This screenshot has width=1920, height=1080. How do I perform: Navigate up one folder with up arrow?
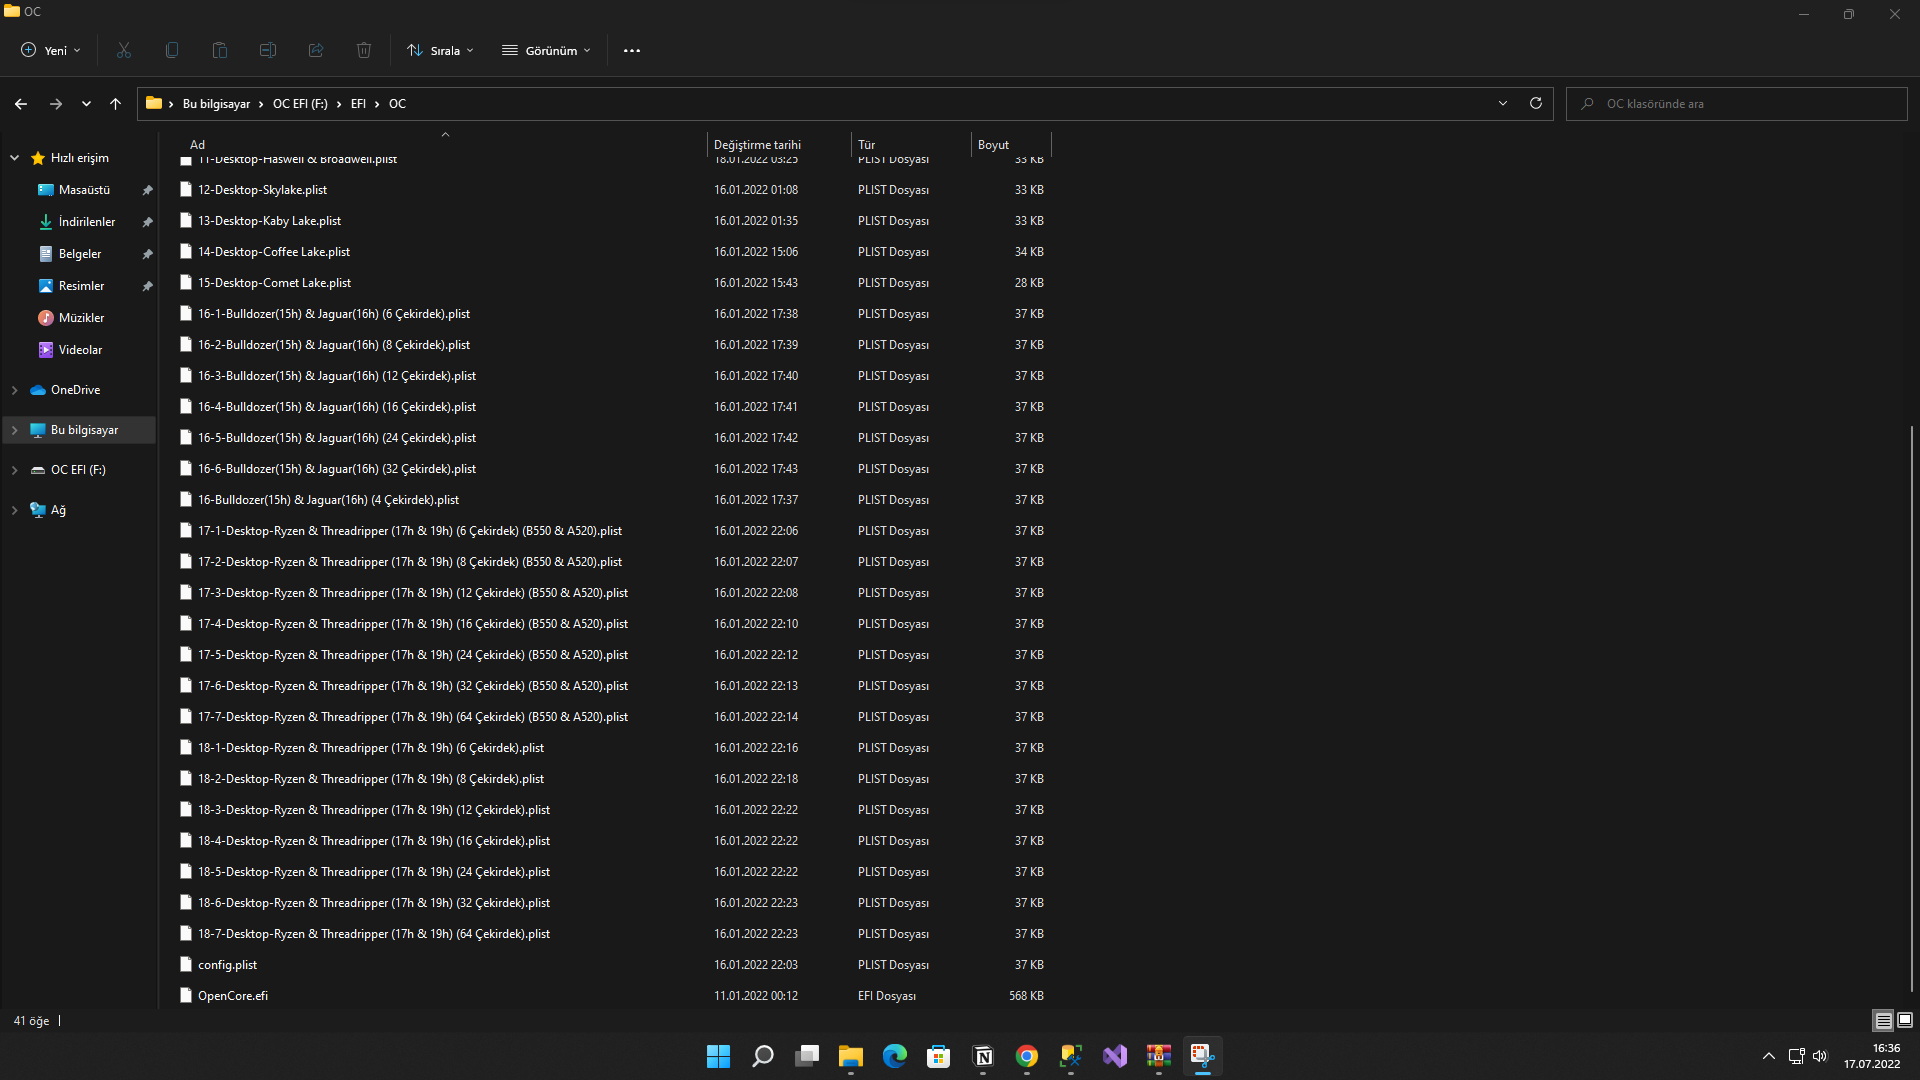pos(116,103)
